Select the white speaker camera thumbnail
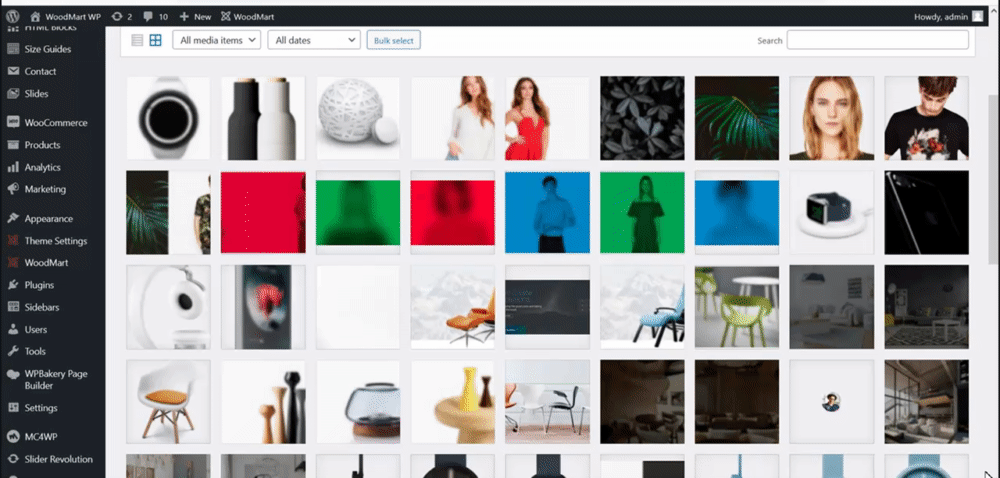Viewport: 1000px width, 478px height. coord(168,307)
